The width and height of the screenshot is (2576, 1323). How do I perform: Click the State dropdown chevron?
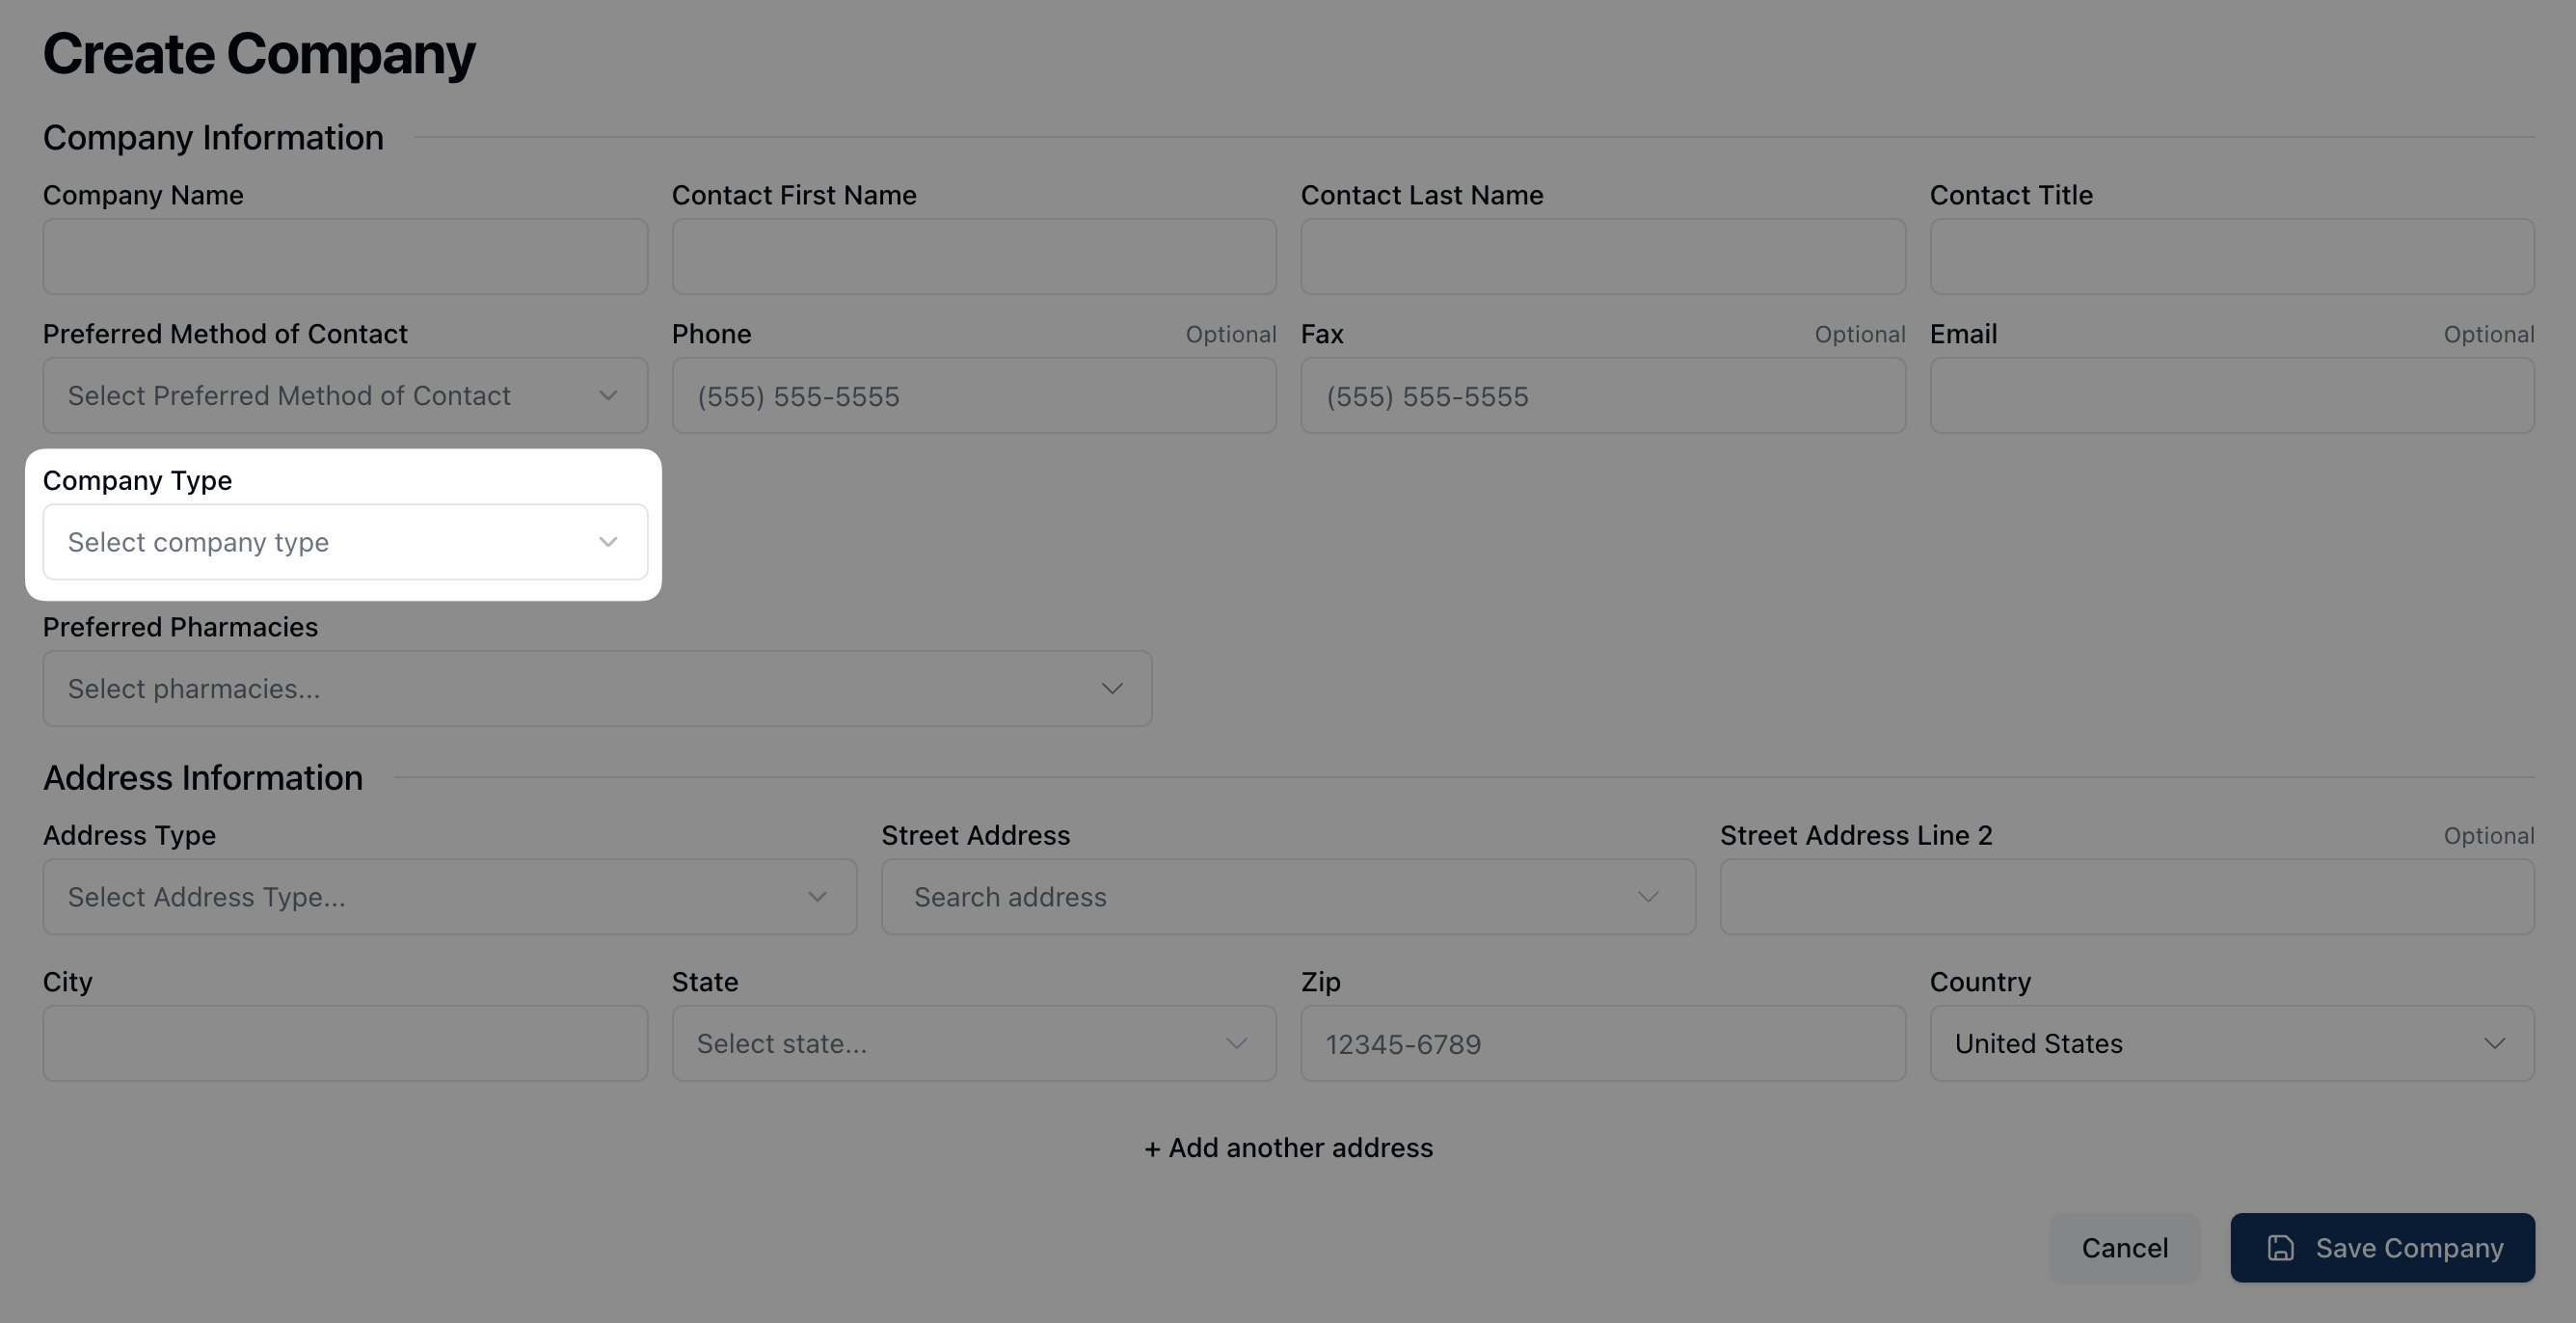click(1236, 1044)
